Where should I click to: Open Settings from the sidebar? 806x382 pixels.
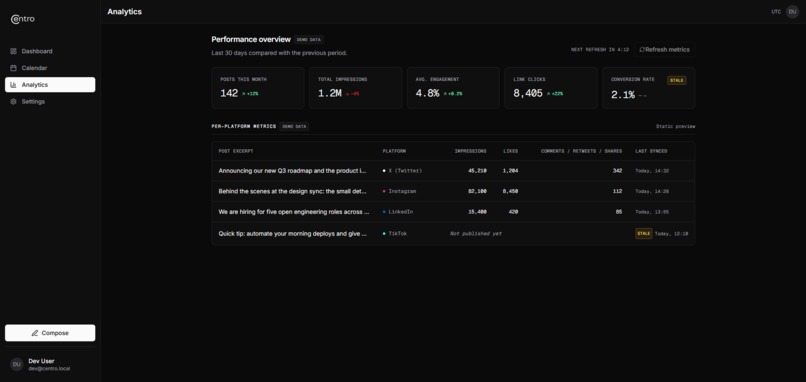(50, 102)
